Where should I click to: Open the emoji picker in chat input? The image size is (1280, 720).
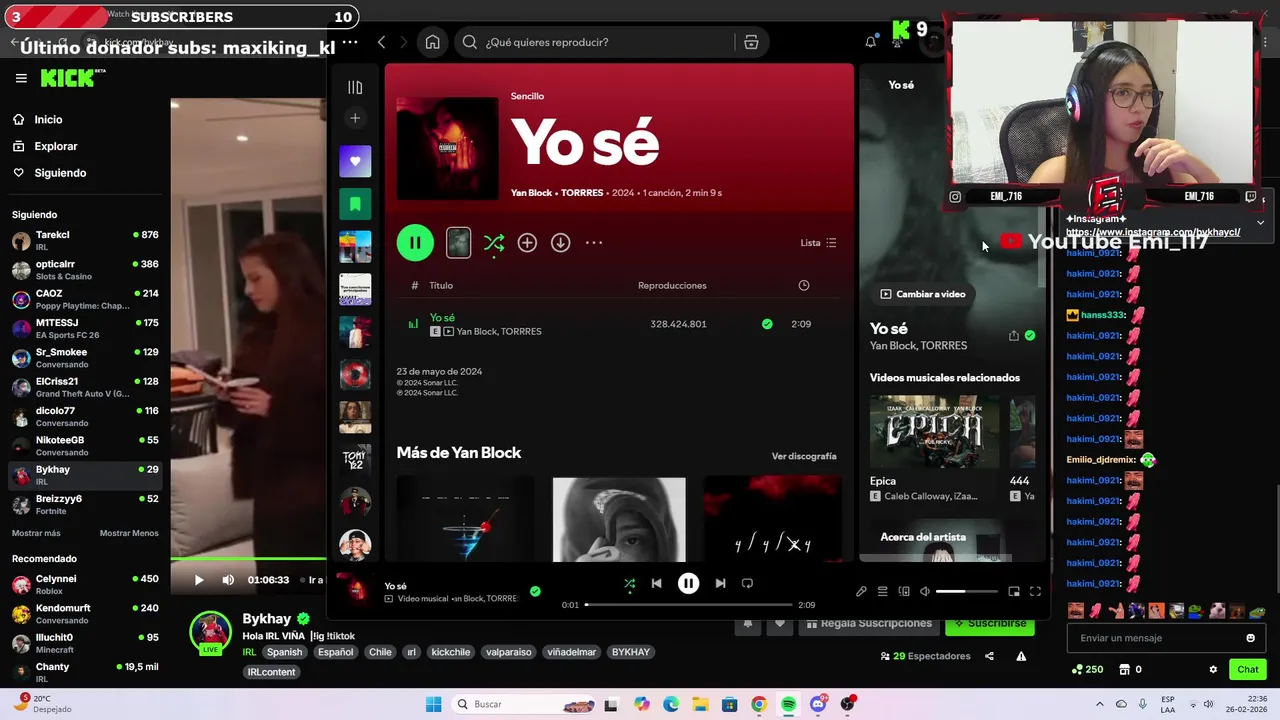click(x=1250, y=638)
